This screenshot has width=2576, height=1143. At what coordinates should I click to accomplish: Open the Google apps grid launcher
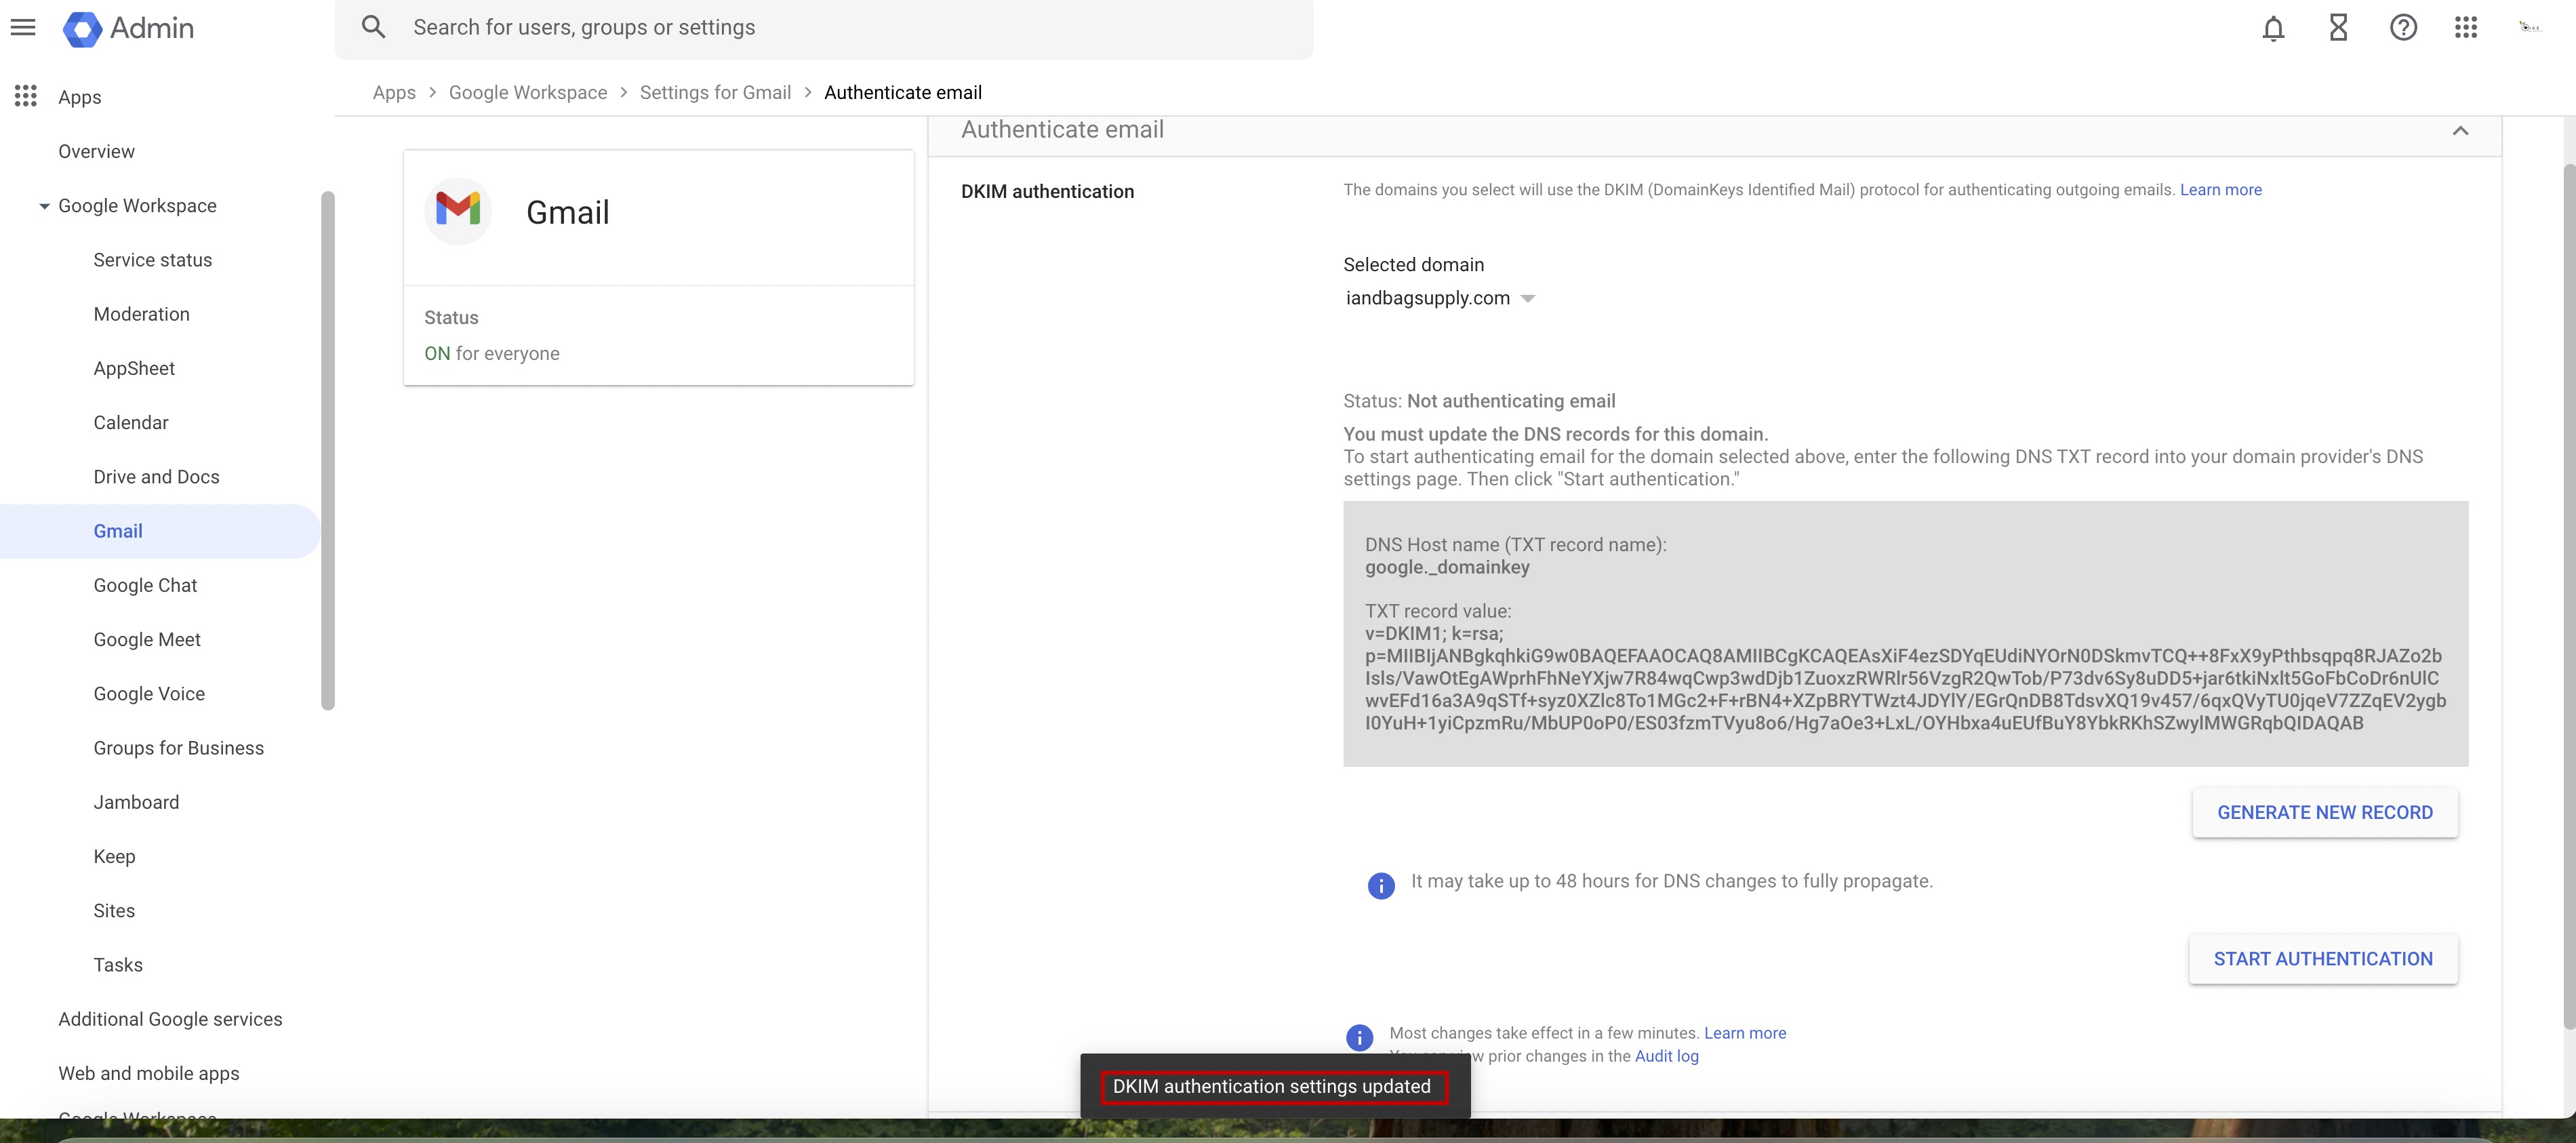(x=2466, y=28)
